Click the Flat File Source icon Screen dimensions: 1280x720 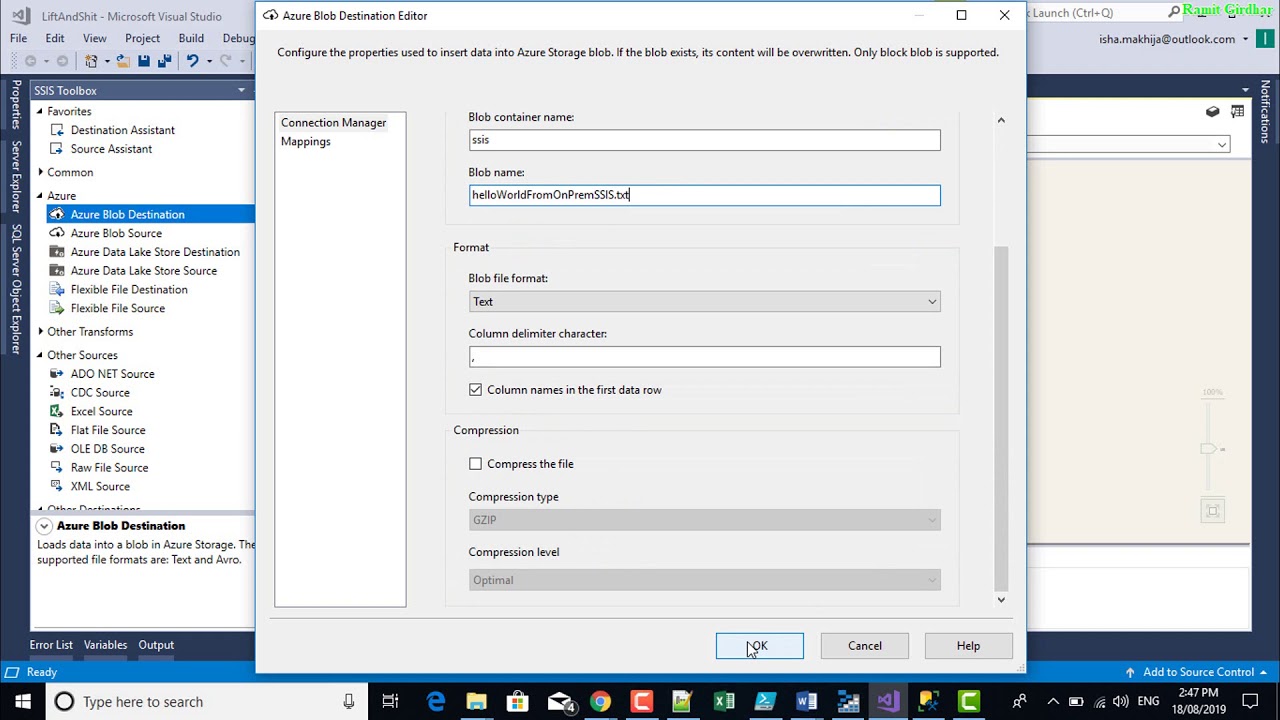[x=57, y=430]
